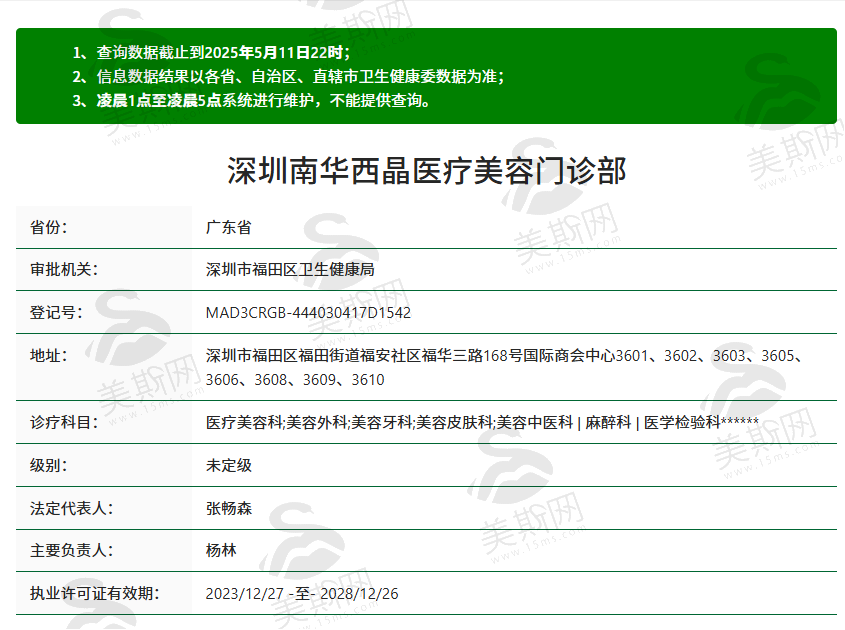Click the 诊疗科目 row label
The width and height of the screenshot is (845, 630).
tap(64, 422)
